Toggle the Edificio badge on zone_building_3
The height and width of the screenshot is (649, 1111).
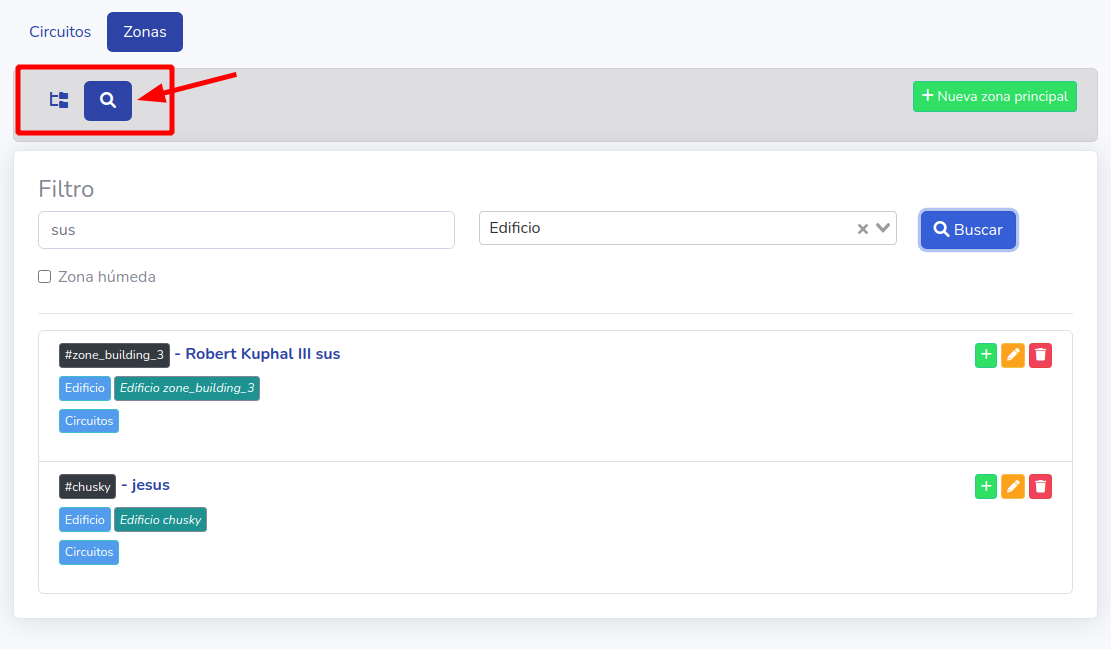(84, 388)
